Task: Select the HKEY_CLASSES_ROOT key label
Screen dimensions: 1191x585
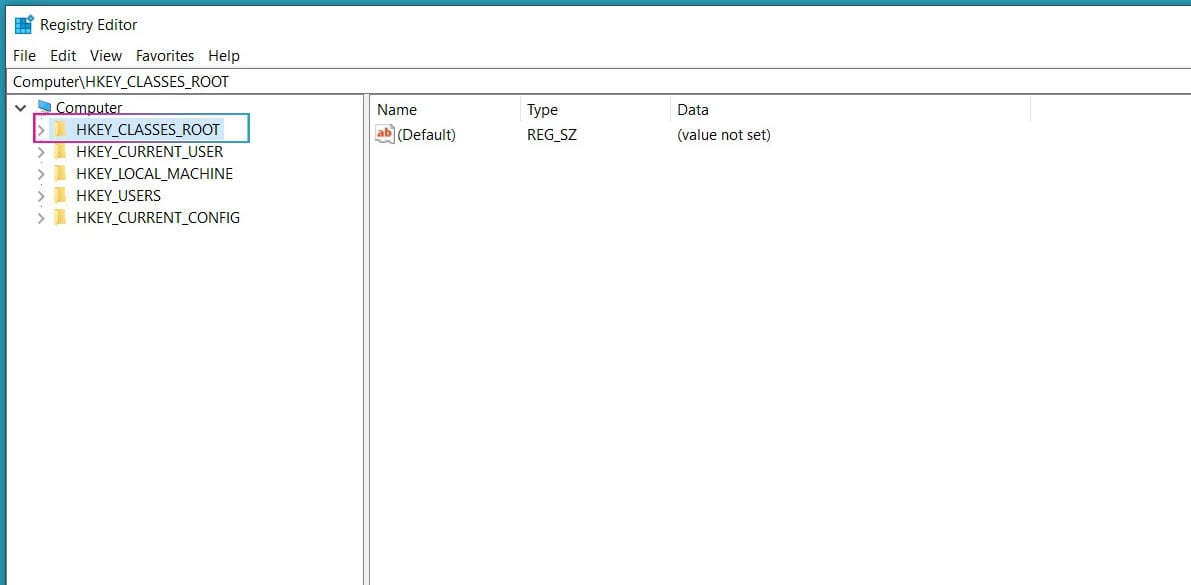Action: pos(148,130)
